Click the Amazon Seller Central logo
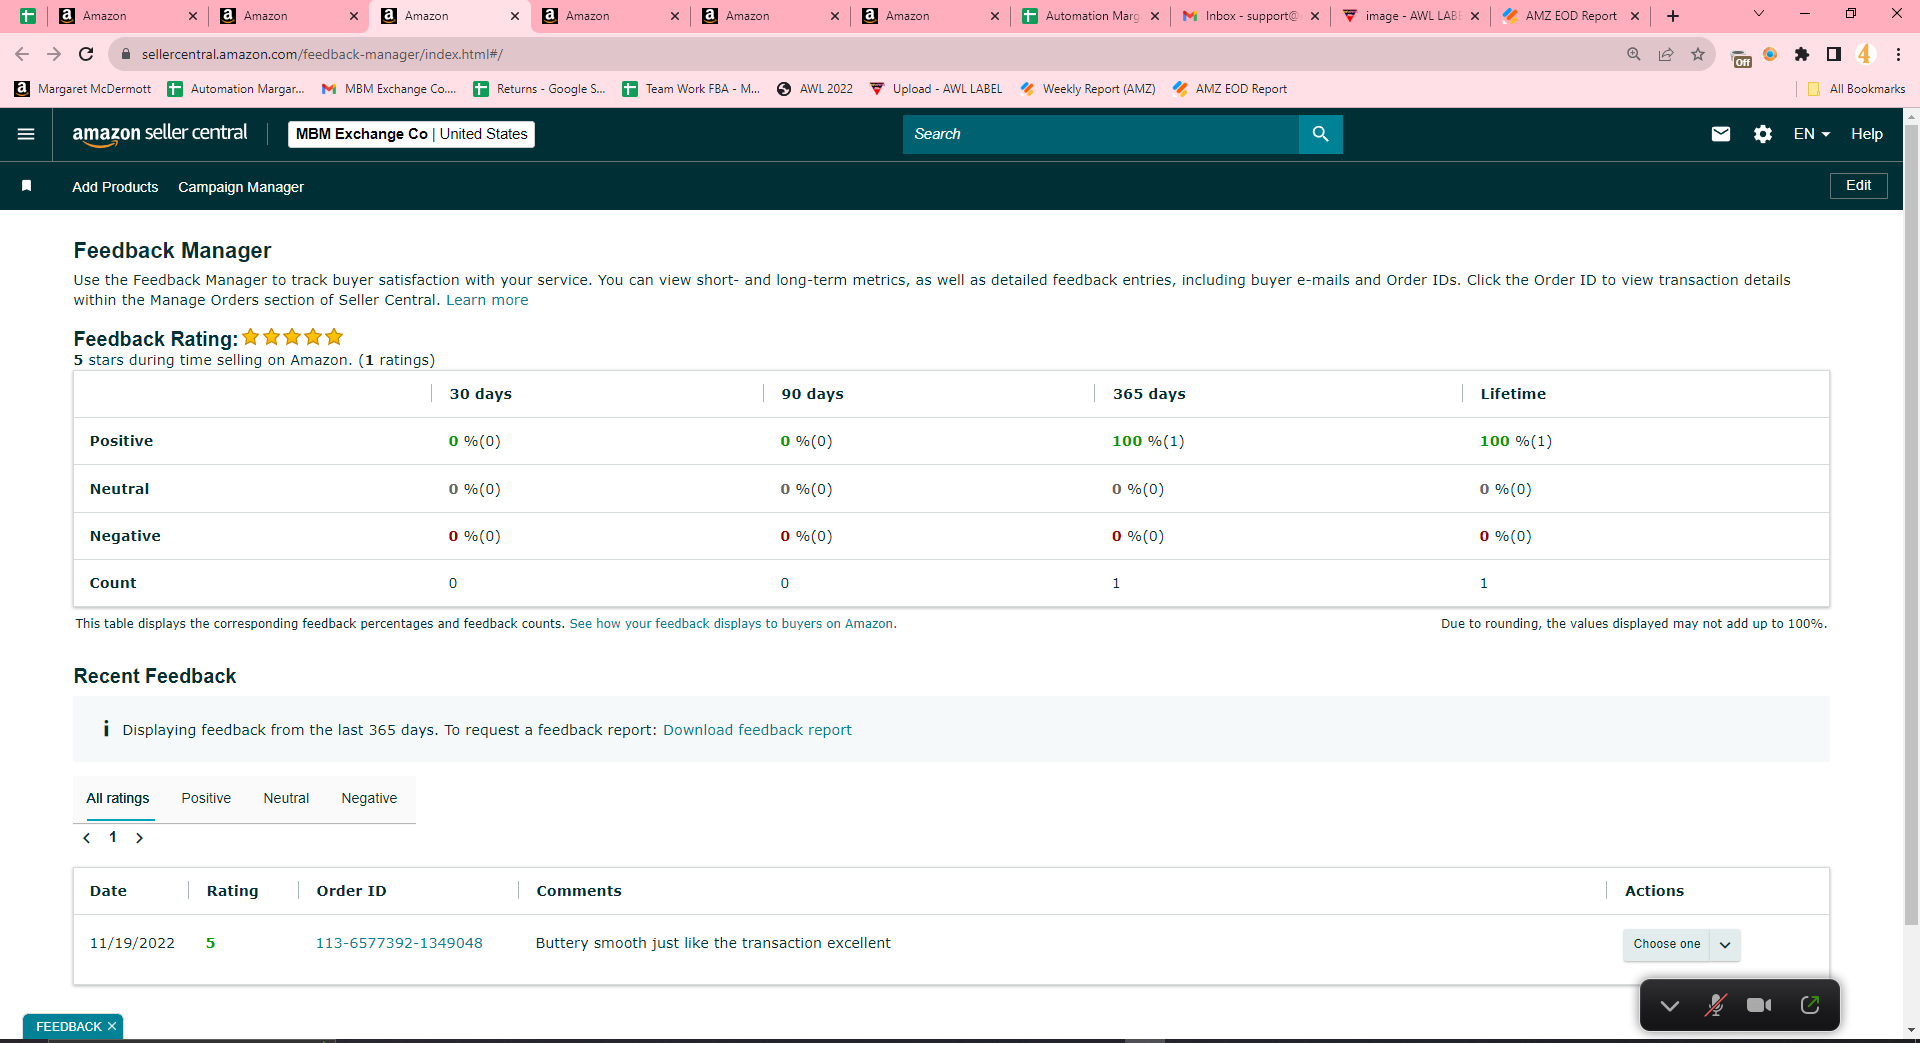Image resolution: width=1920 pixels, height=1043 pixels. pos(160,134)
